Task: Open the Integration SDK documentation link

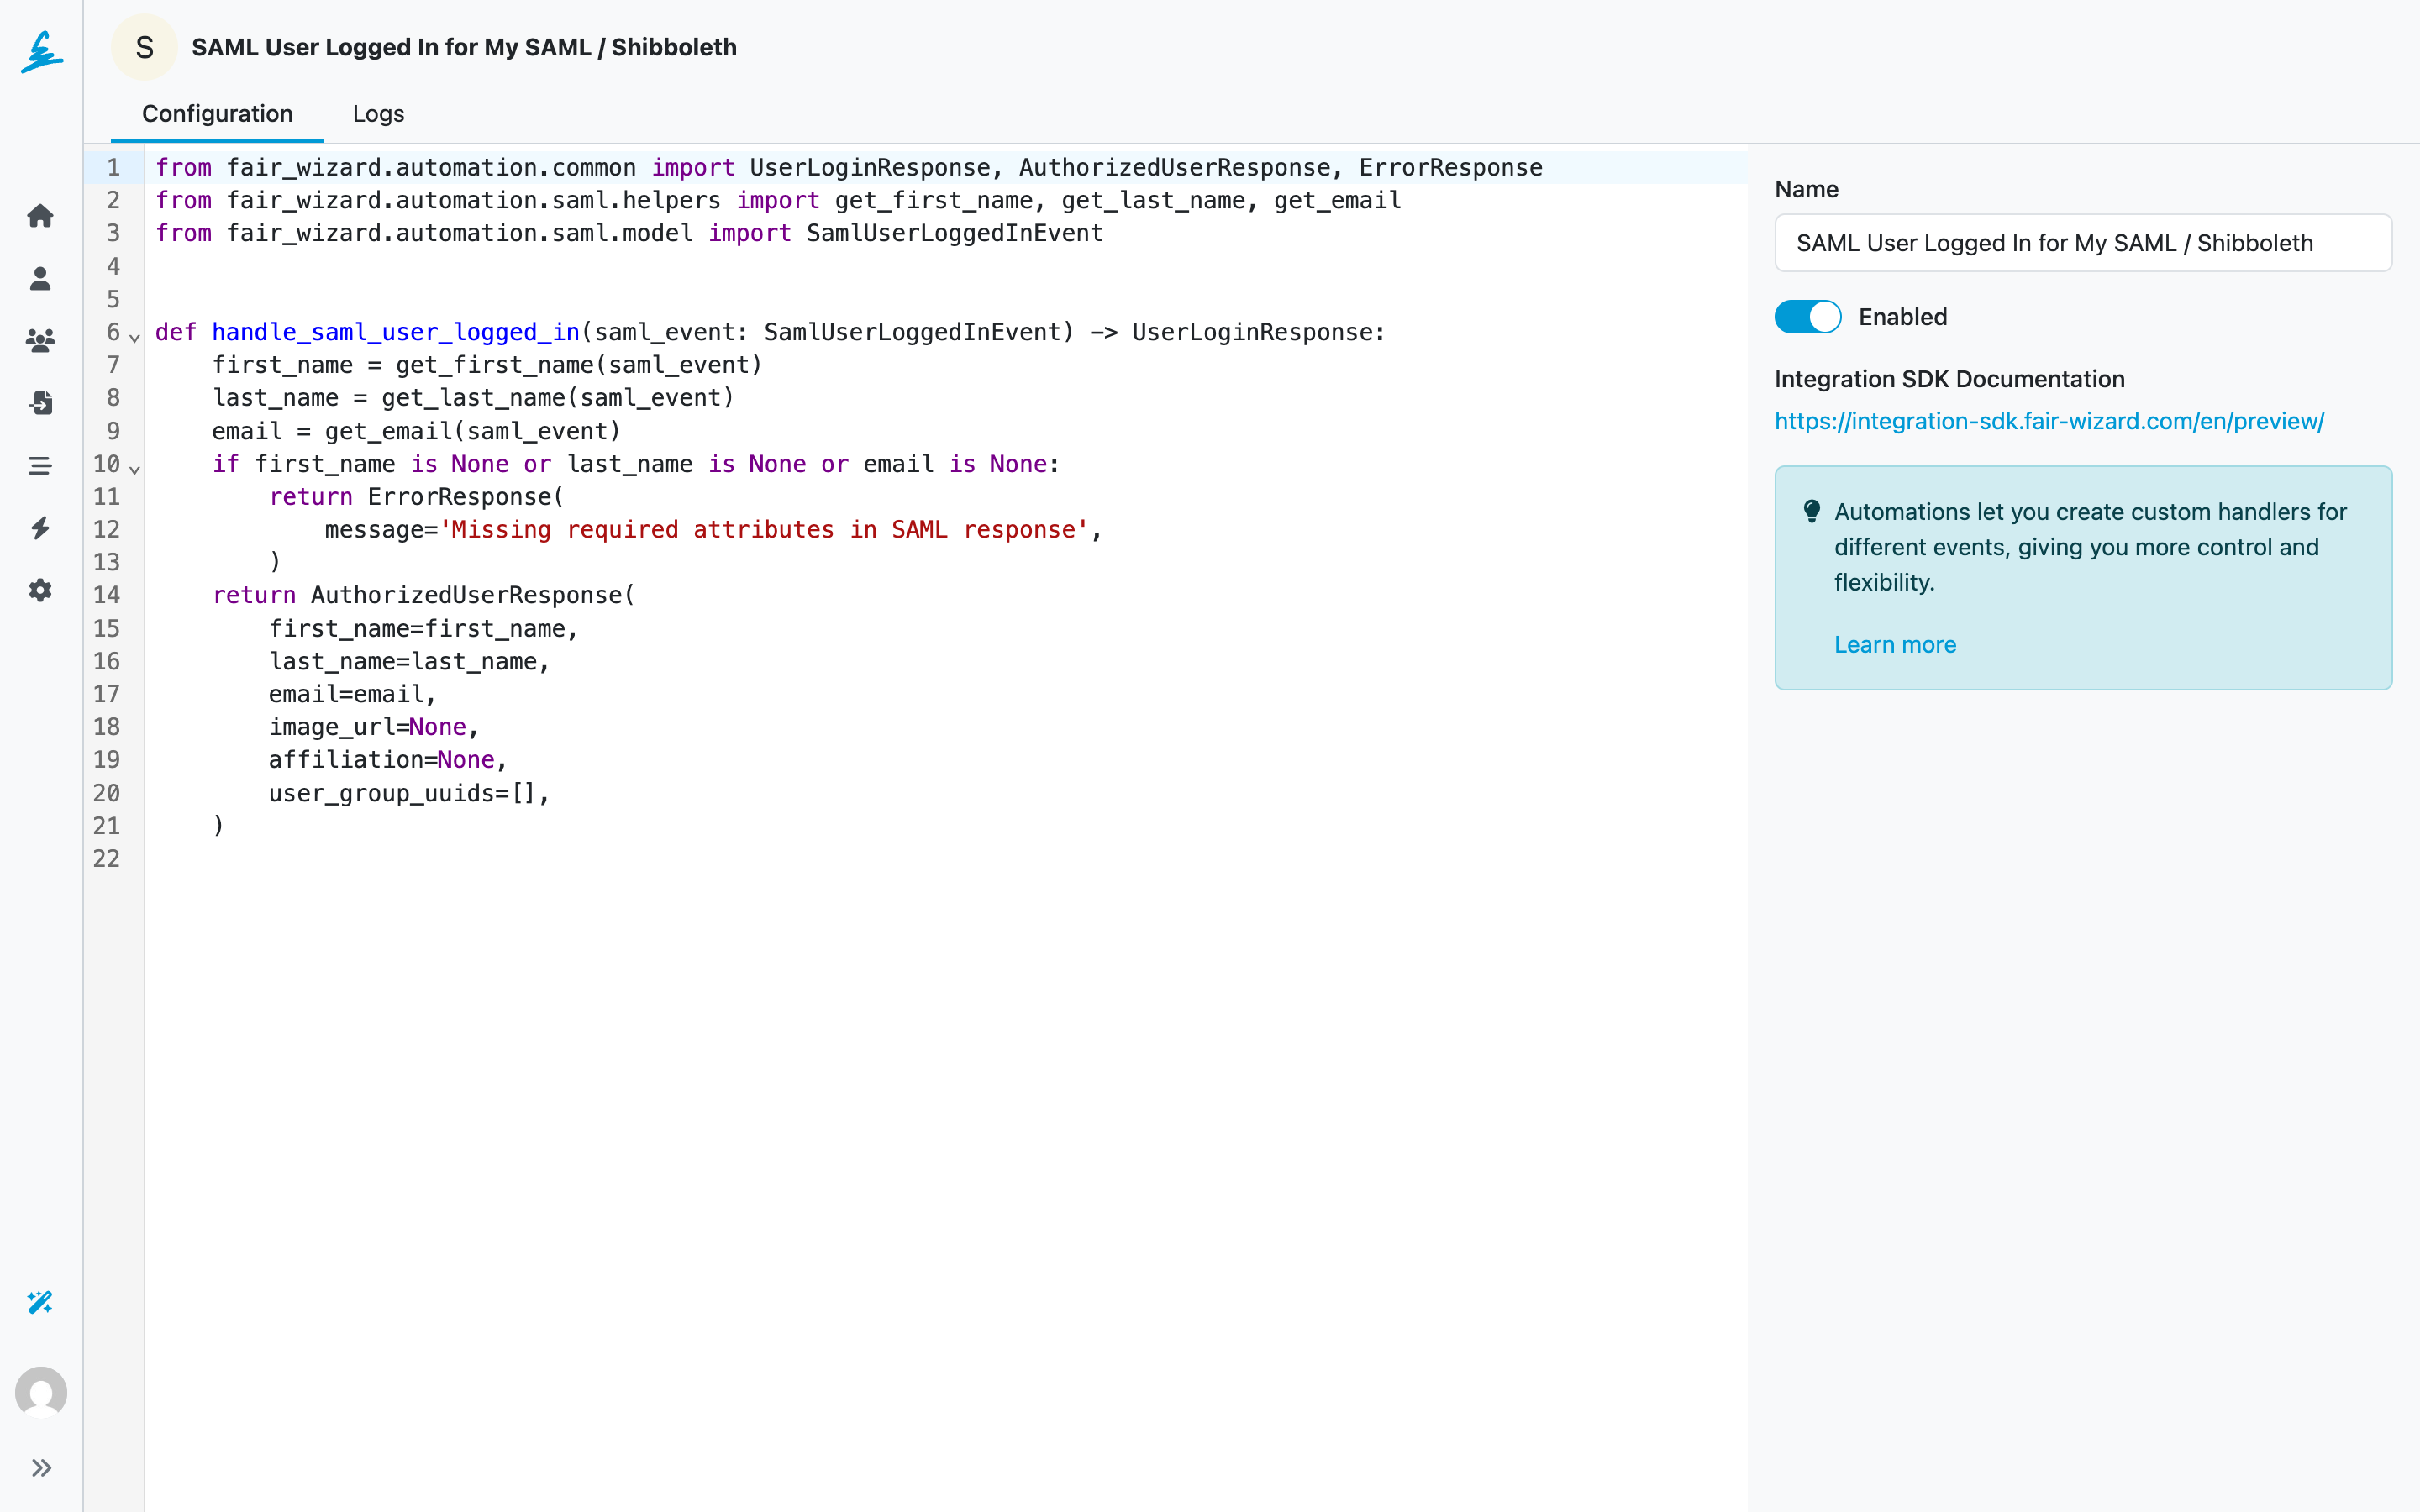Action: coord(2049,421)
